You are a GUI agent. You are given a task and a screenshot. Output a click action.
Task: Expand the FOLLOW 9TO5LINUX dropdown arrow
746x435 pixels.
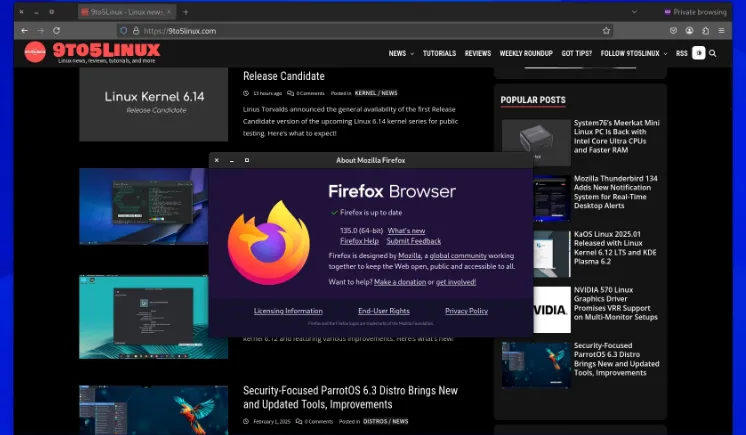pos(665,54)
